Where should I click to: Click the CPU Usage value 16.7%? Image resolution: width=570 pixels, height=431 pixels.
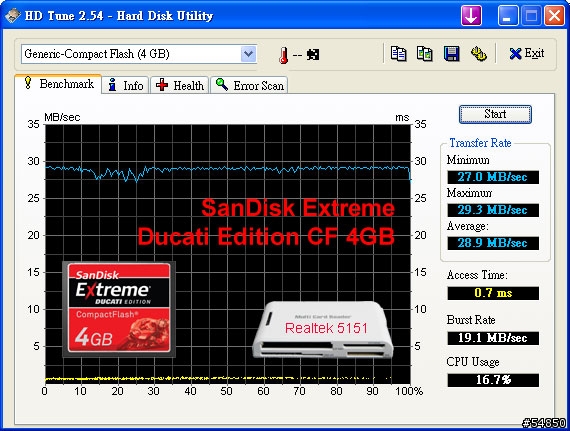coord(493,380)
